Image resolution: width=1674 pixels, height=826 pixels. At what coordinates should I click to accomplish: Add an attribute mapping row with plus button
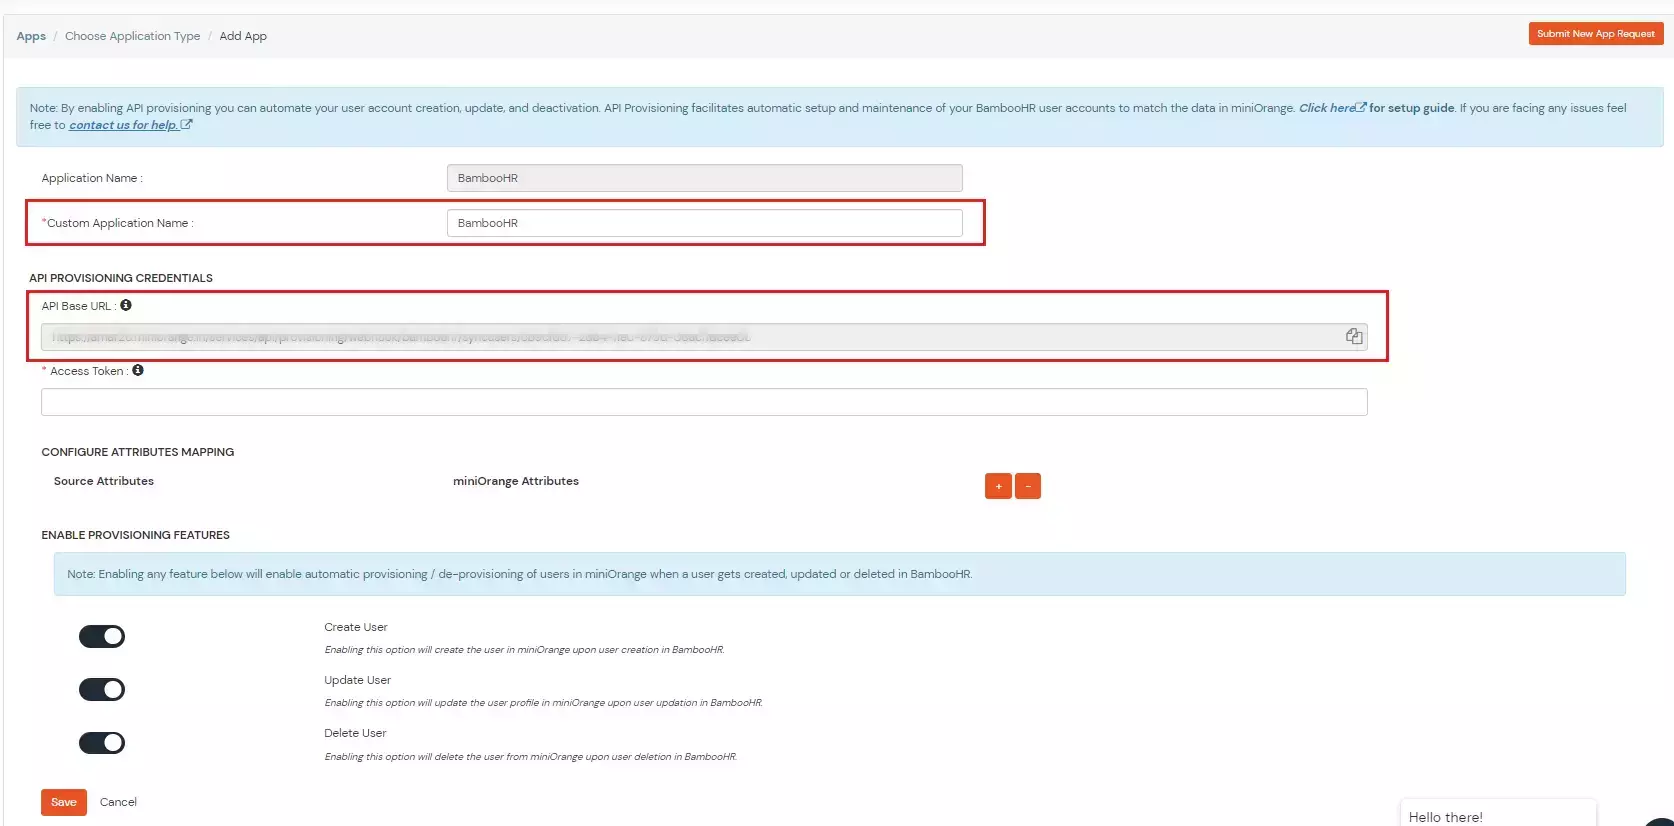click(x=998, y=486)
